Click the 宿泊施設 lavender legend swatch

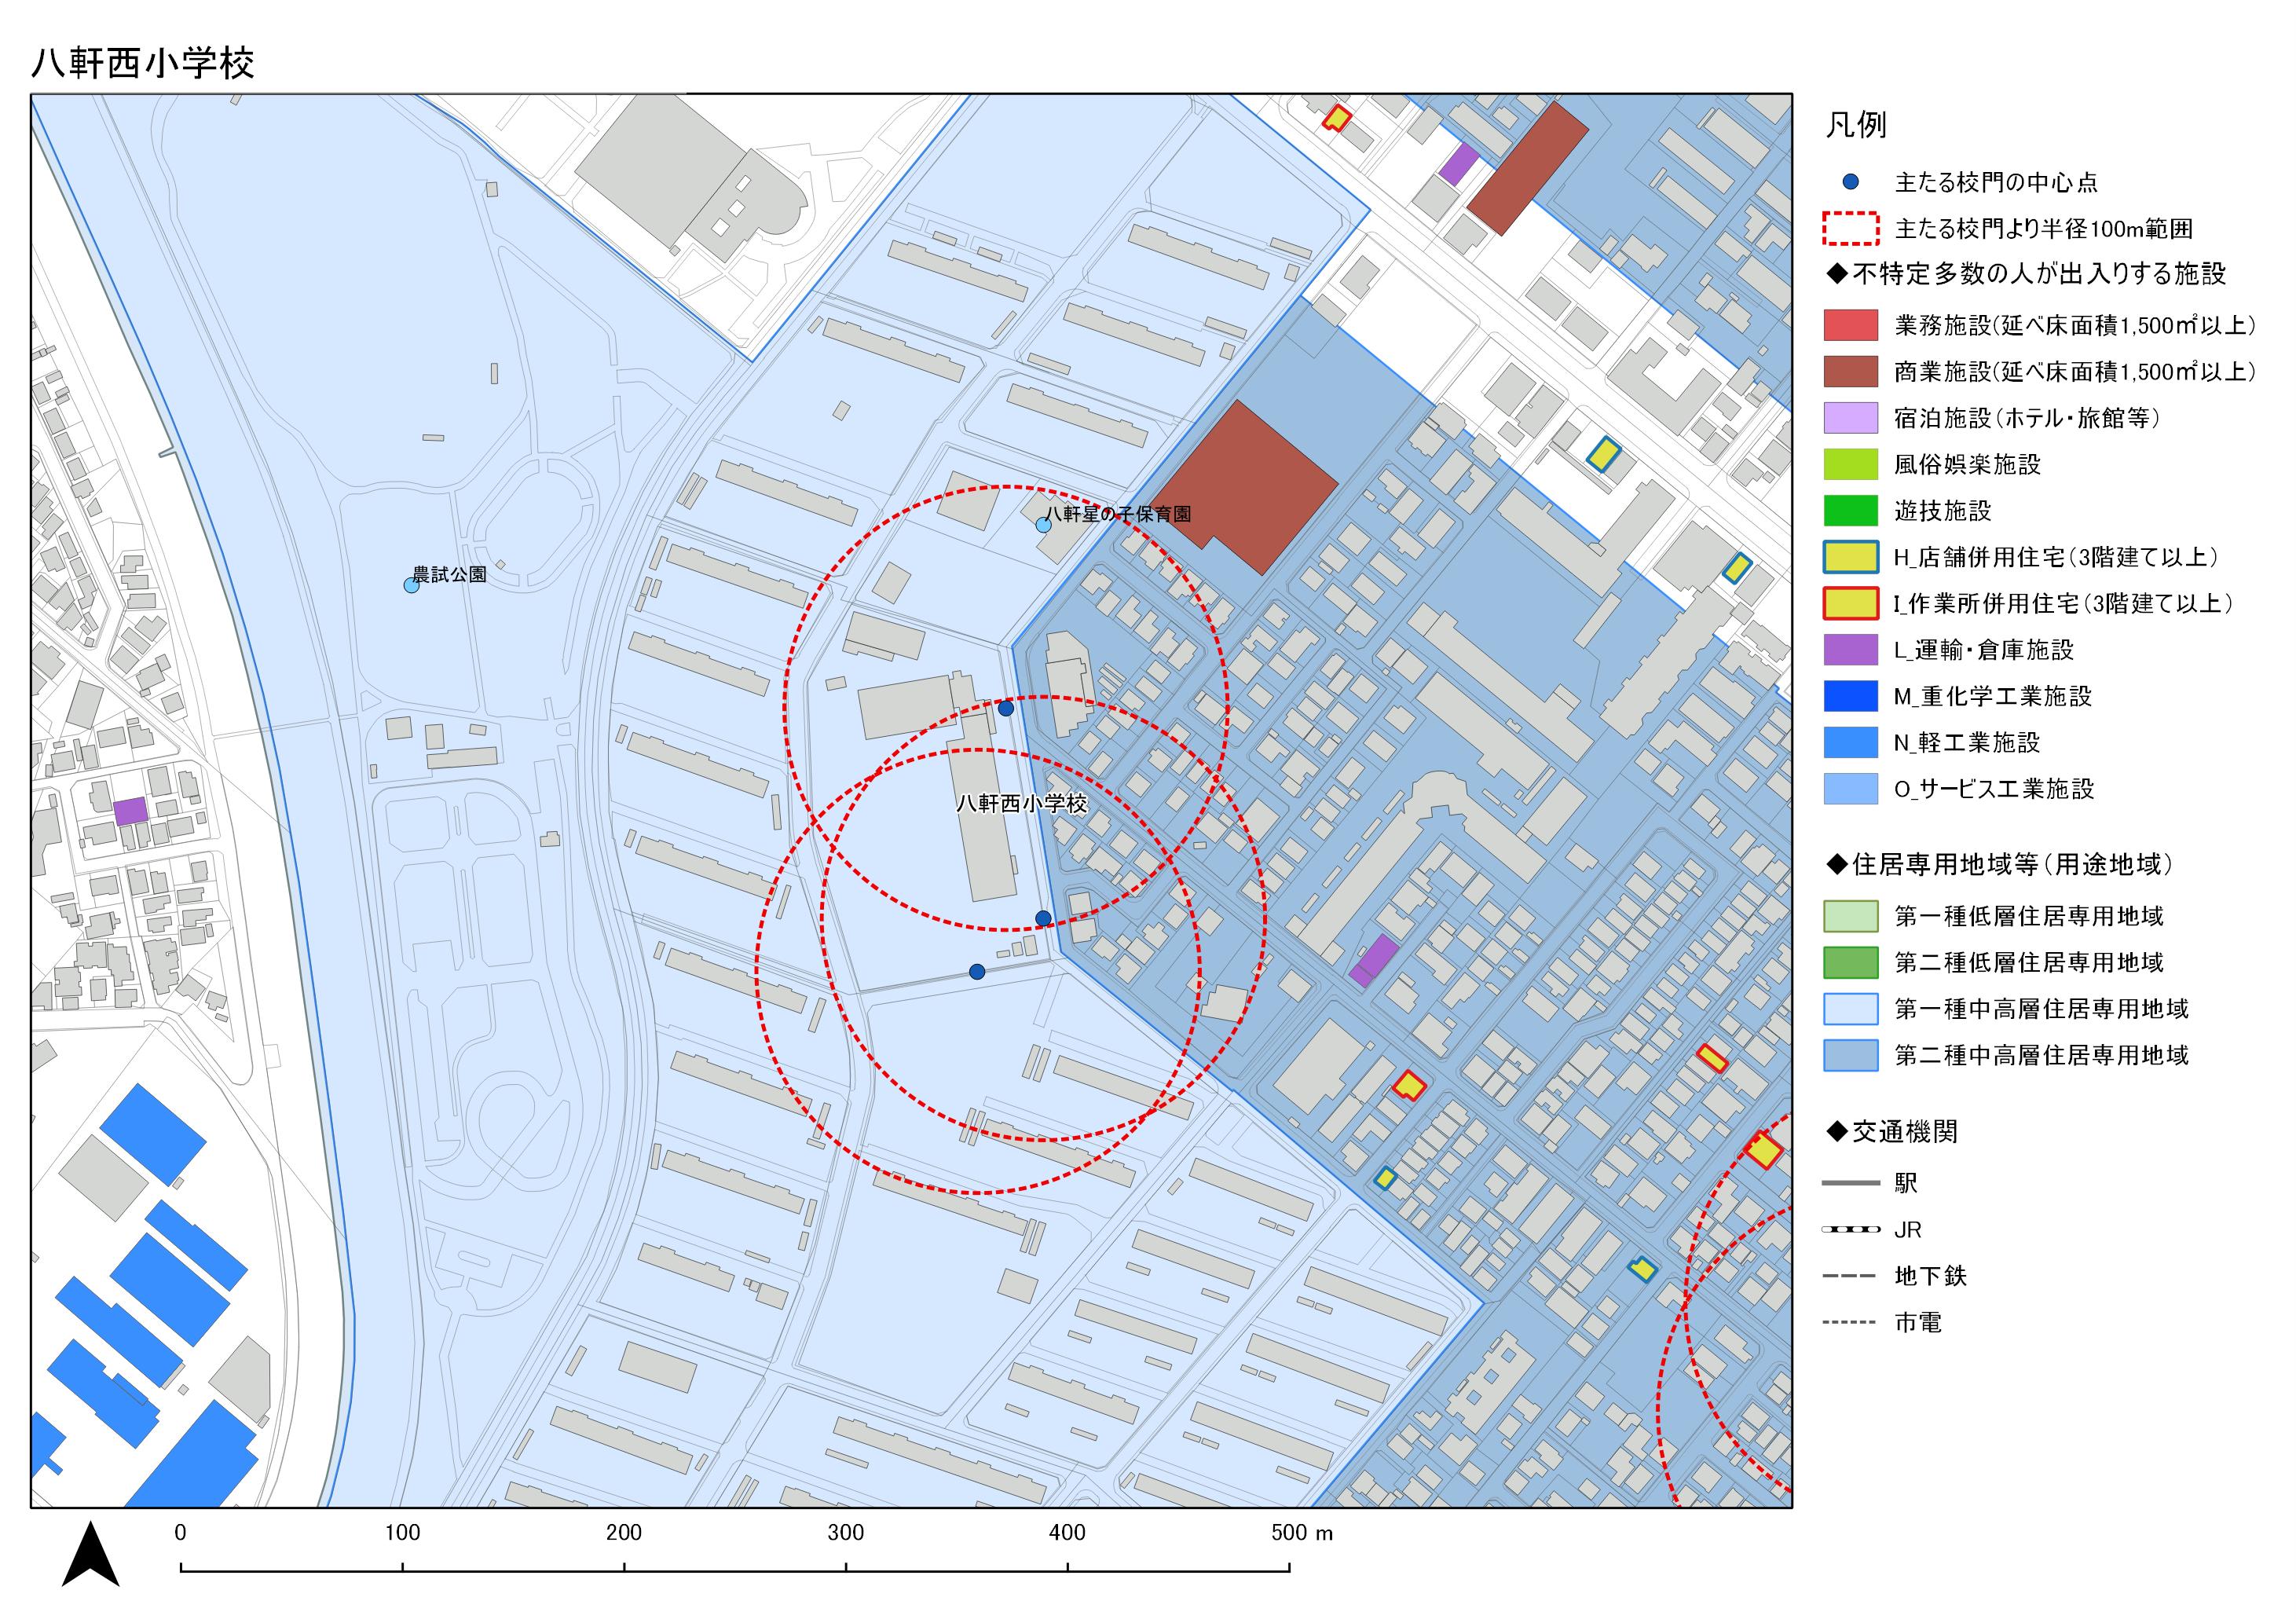(x=1850, y=418)
